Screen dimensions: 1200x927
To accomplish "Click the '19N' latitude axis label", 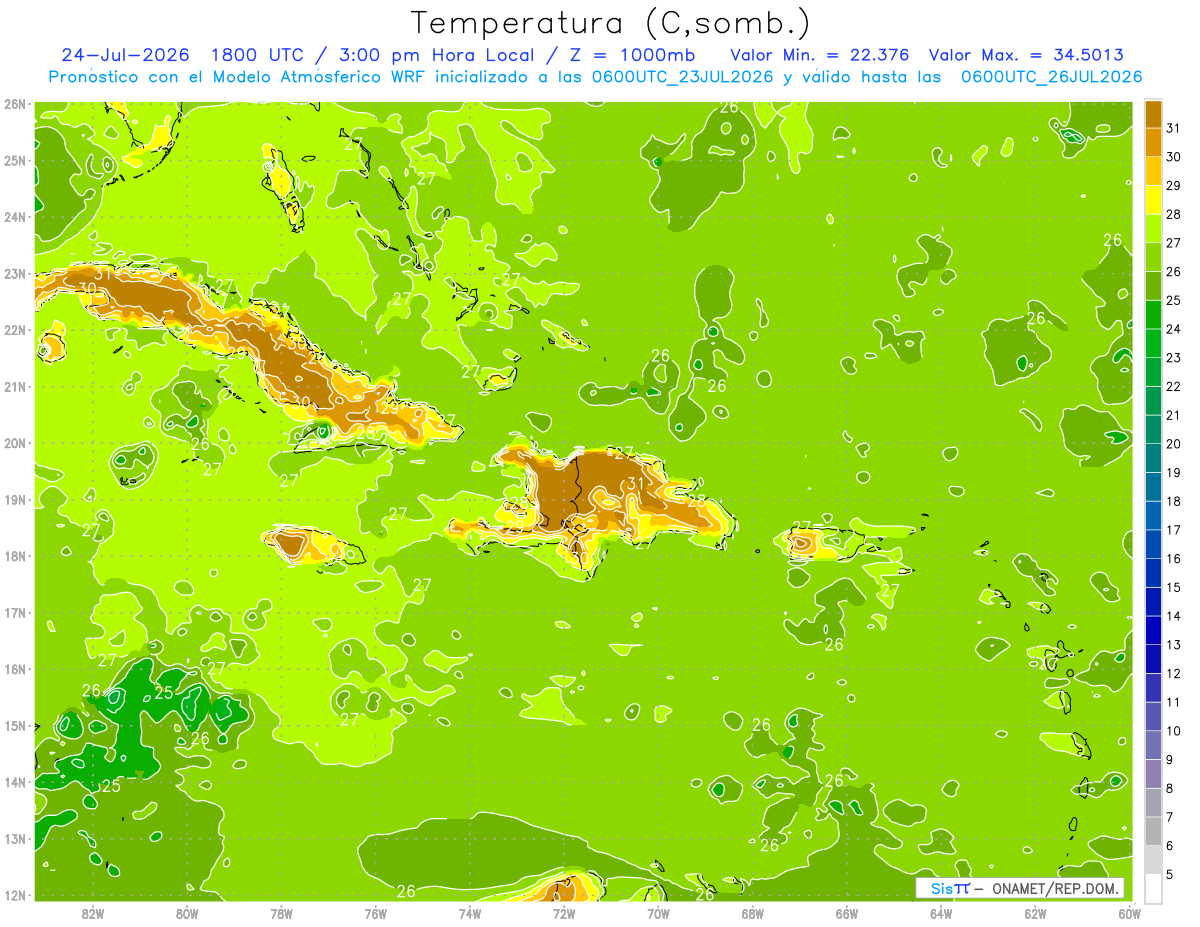I will click(14, 500).
